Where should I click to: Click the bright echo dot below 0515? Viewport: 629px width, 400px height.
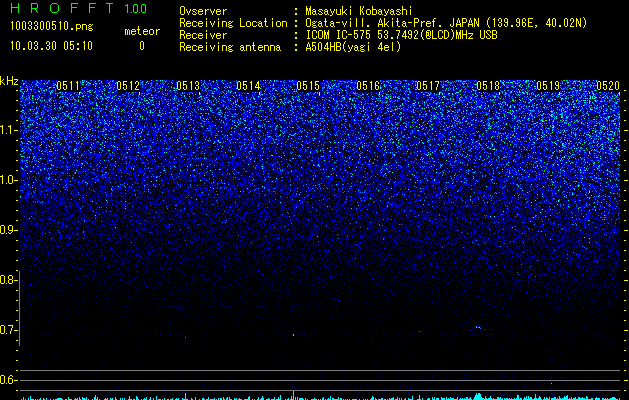pos(293,335)
